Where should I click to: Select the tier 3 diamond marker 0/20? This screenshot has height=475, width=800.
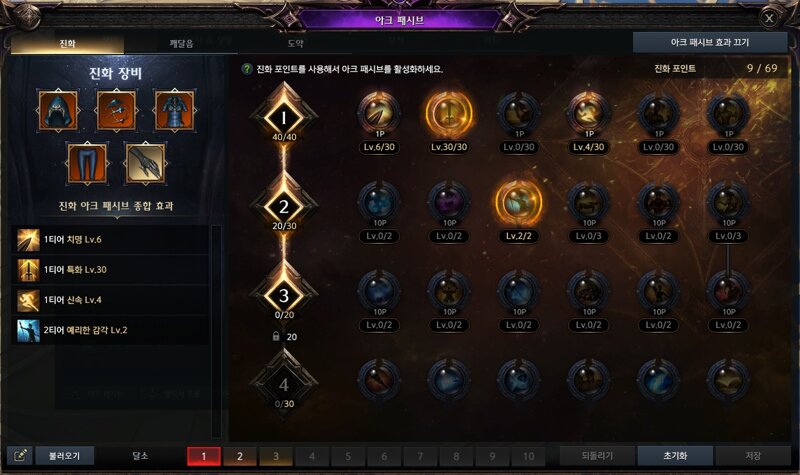284,295
